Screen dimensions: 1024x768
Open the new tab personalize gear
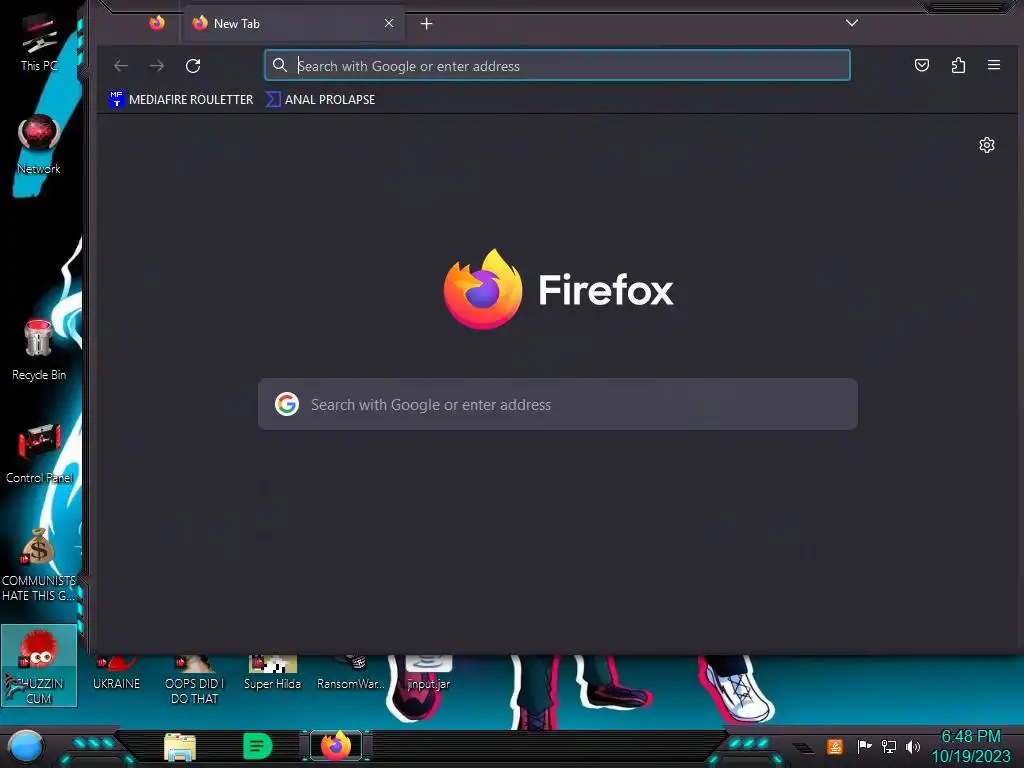987,145
